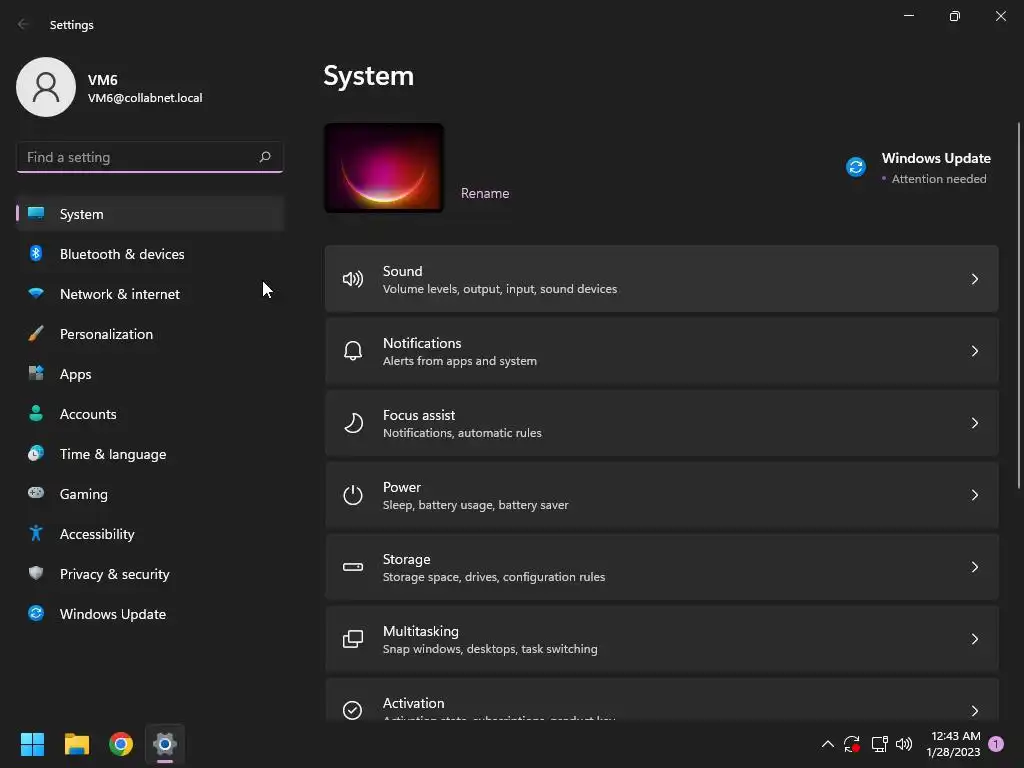
Task: Open Personalization settings
Action: point(150,334)
